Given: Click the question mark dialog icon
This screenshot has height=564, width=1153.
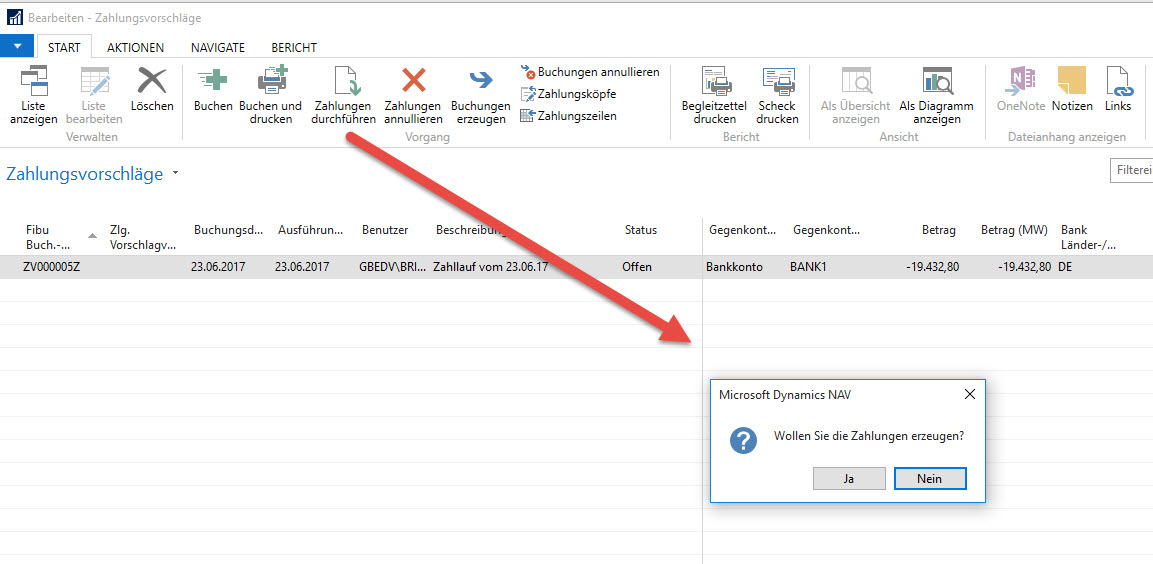Looking at the screenshot, I should coord(743,440).
